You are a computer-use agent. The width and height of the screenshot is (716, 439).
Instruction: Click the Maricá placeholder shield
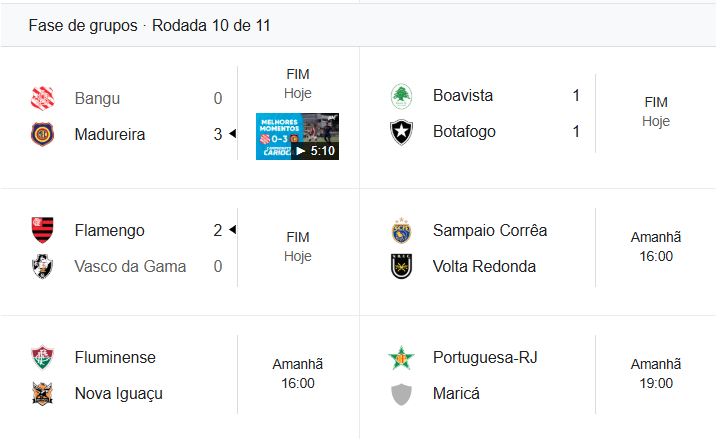[401, 393]
